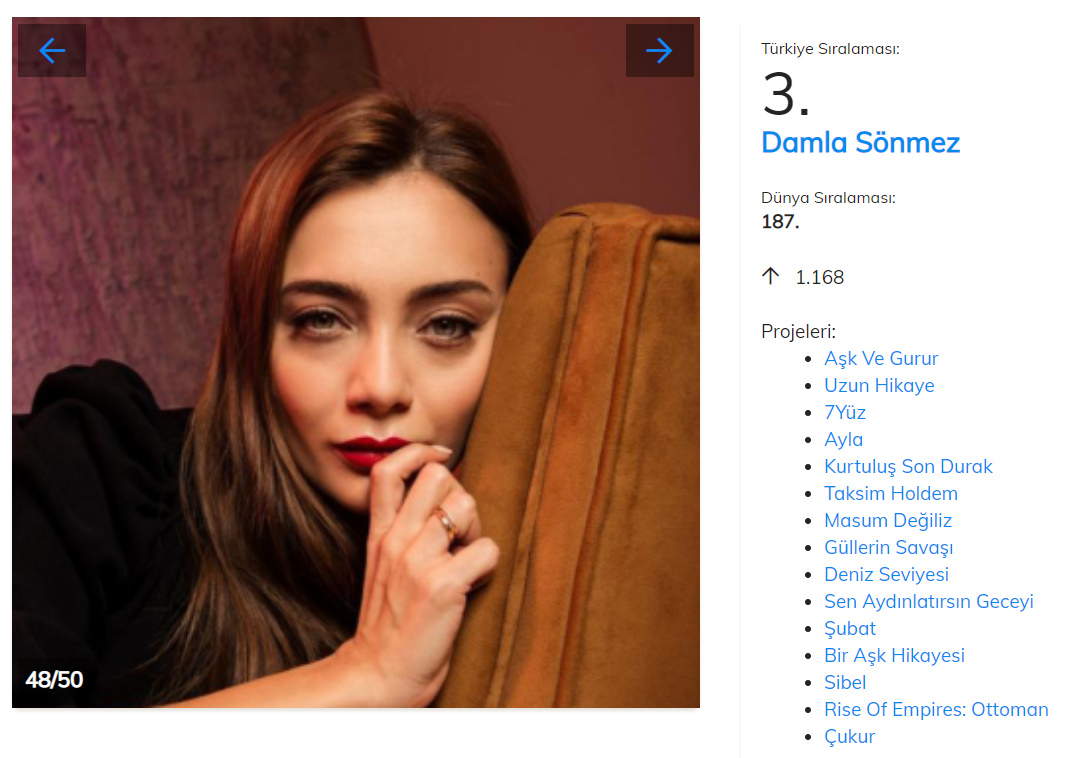Open the Sibel project link
1076x758 pixels.
pyautogui.click(x=845, y=682)
